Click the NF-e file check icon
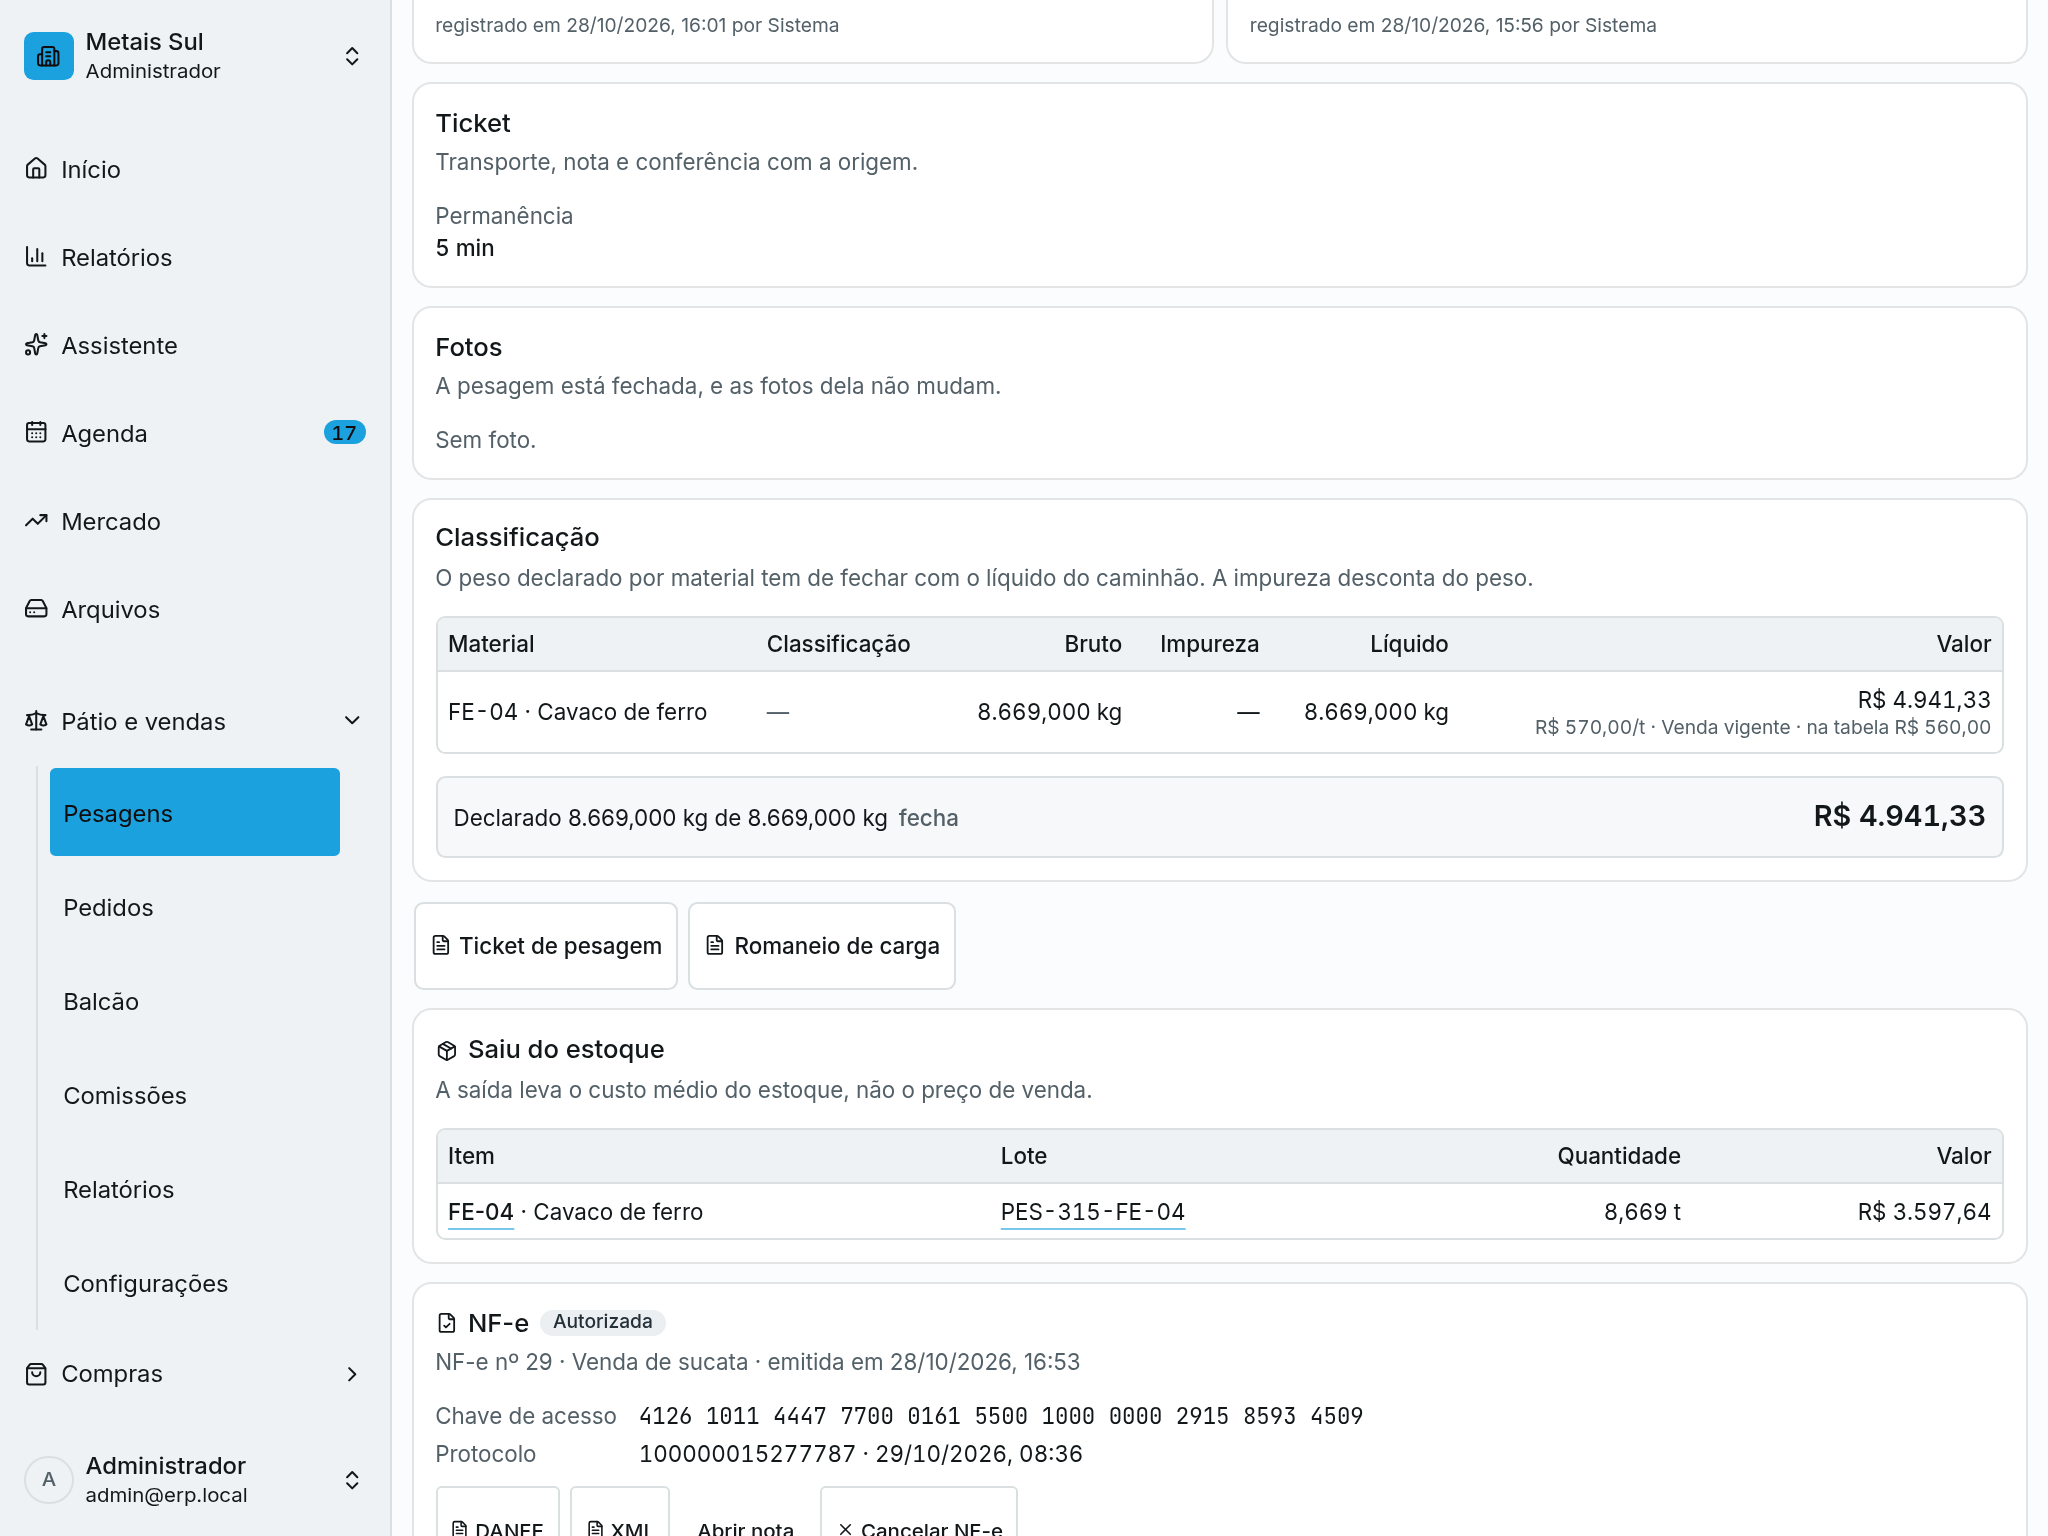This screenshot has width=2048, height=1536. [447, 1323]
